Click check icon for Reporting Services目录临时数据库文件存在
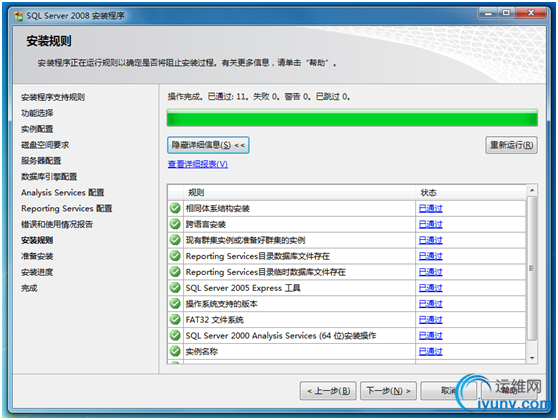Screen dimensions: 558x420 (175, 272)
